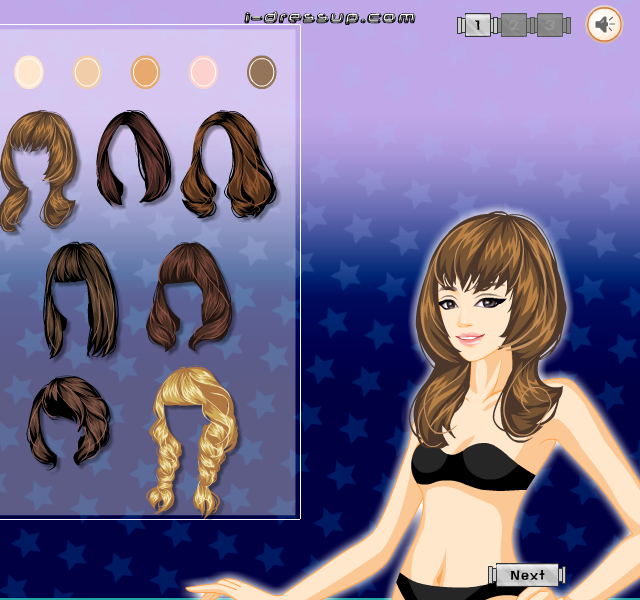The image size is (640, 600).
Task: Pick the short messy dark brown hairstyle
Action: (x=68, y=422)
